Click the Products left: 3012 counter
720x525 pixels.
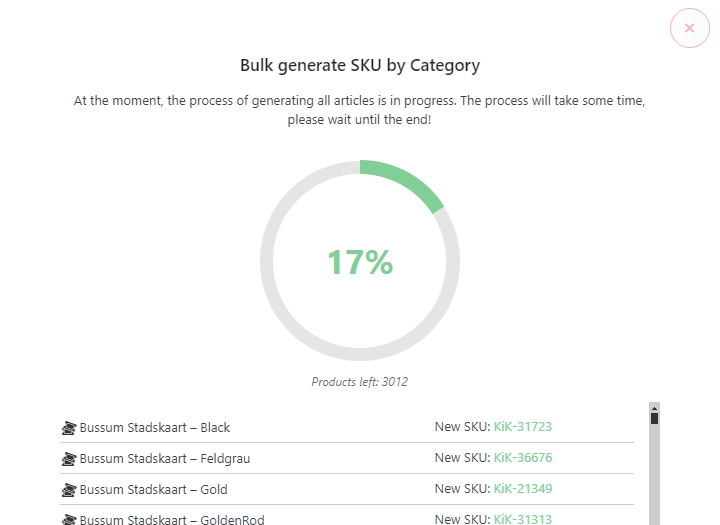pyautogui.click(x=360, y=382)
